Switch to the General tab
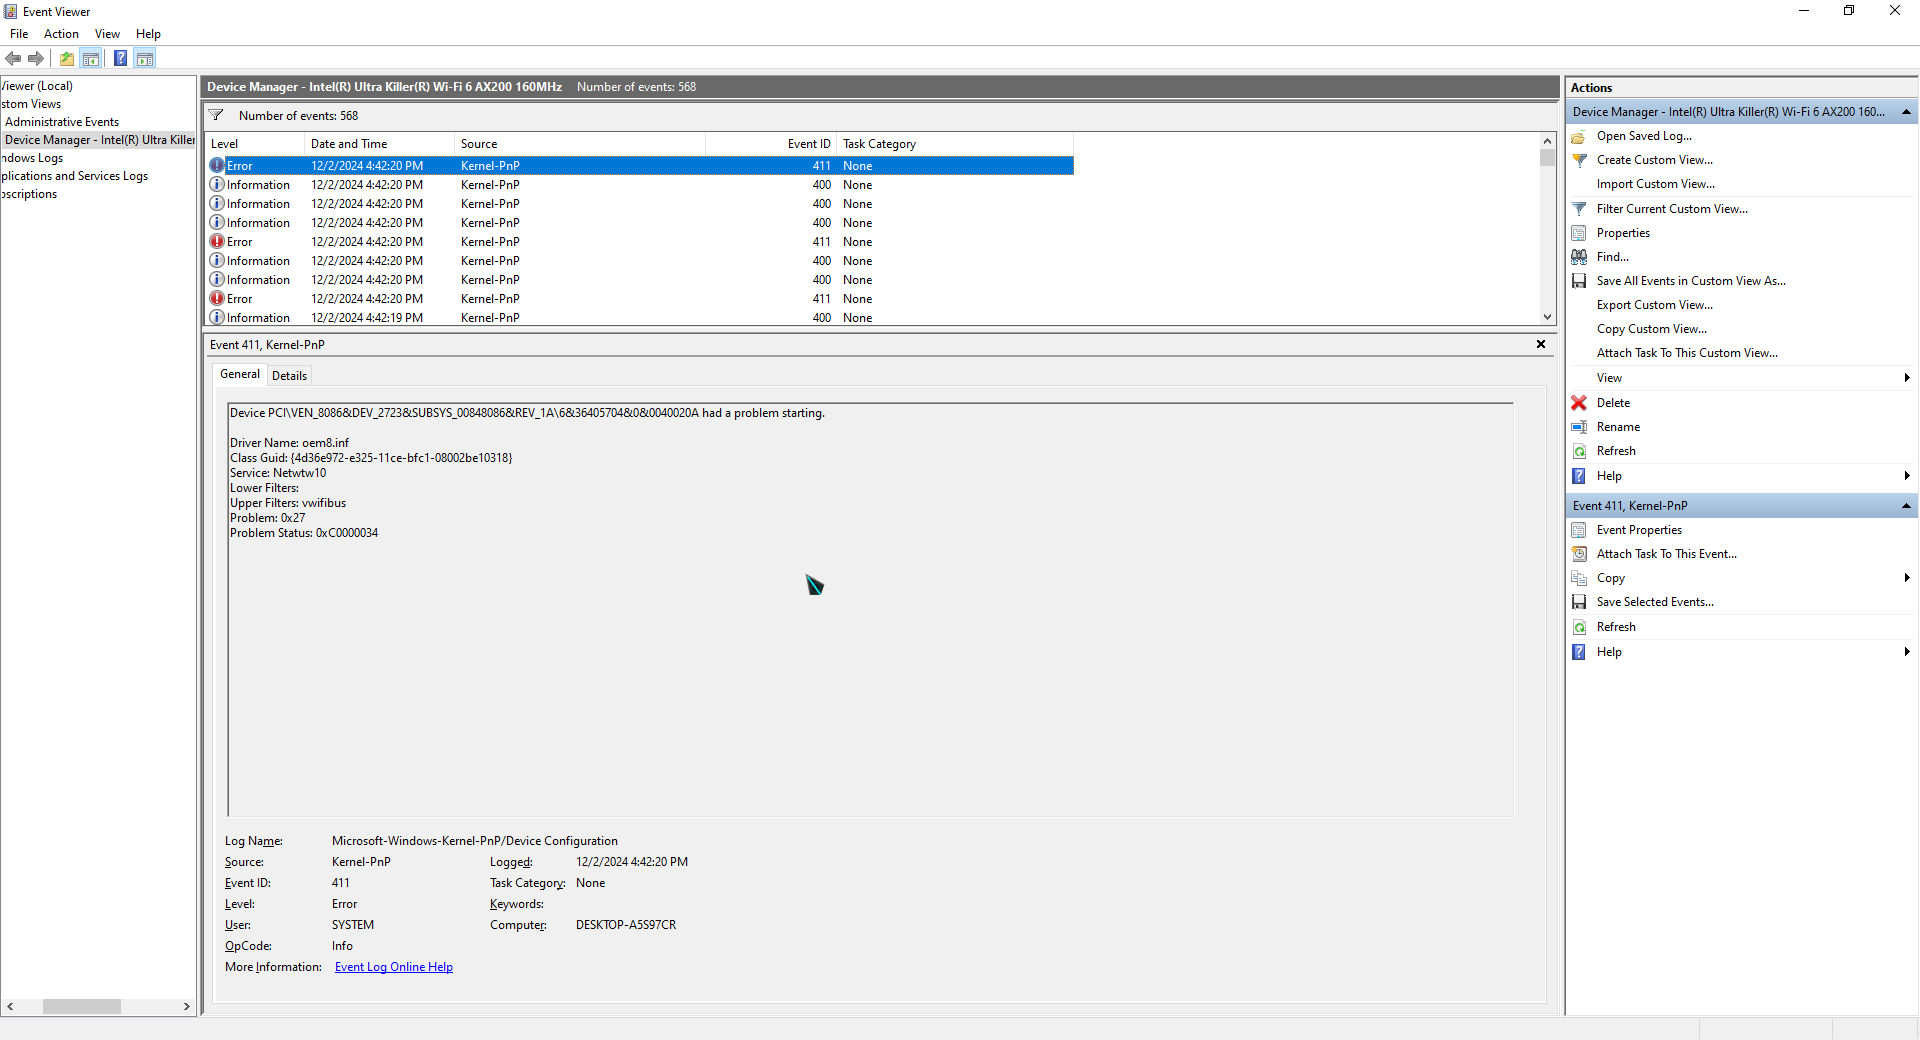The height and width of the screenshot is (1040, 1920). click(x=240, y=374)
